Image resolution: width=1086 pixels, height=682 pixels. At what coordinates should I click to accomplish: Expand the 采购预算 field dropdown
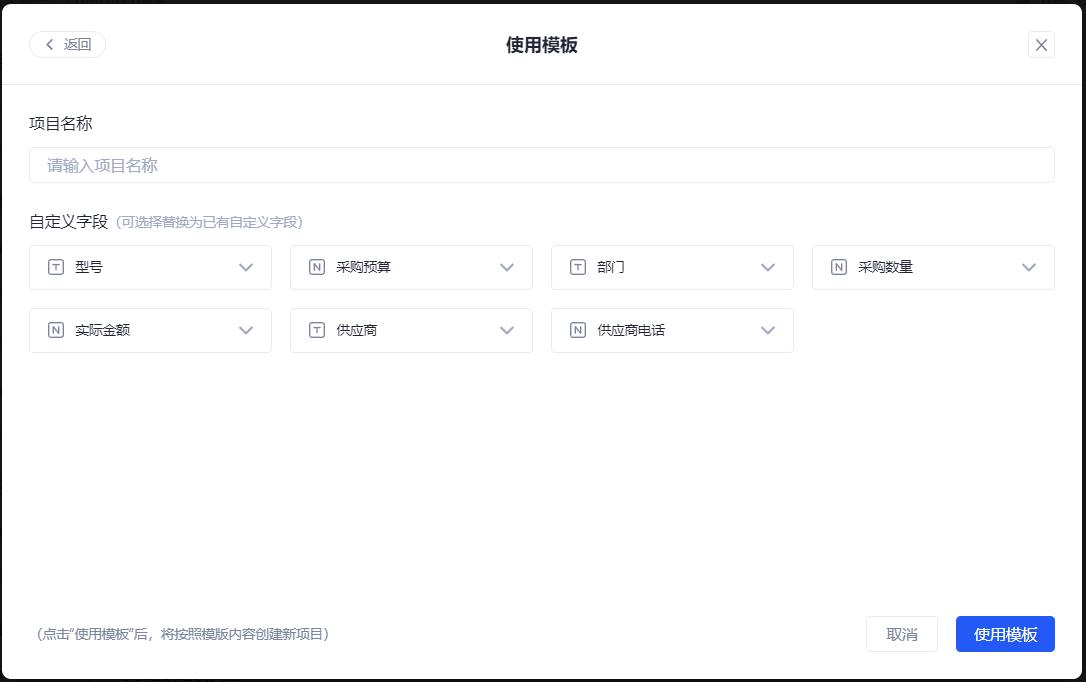coord(506,267)
